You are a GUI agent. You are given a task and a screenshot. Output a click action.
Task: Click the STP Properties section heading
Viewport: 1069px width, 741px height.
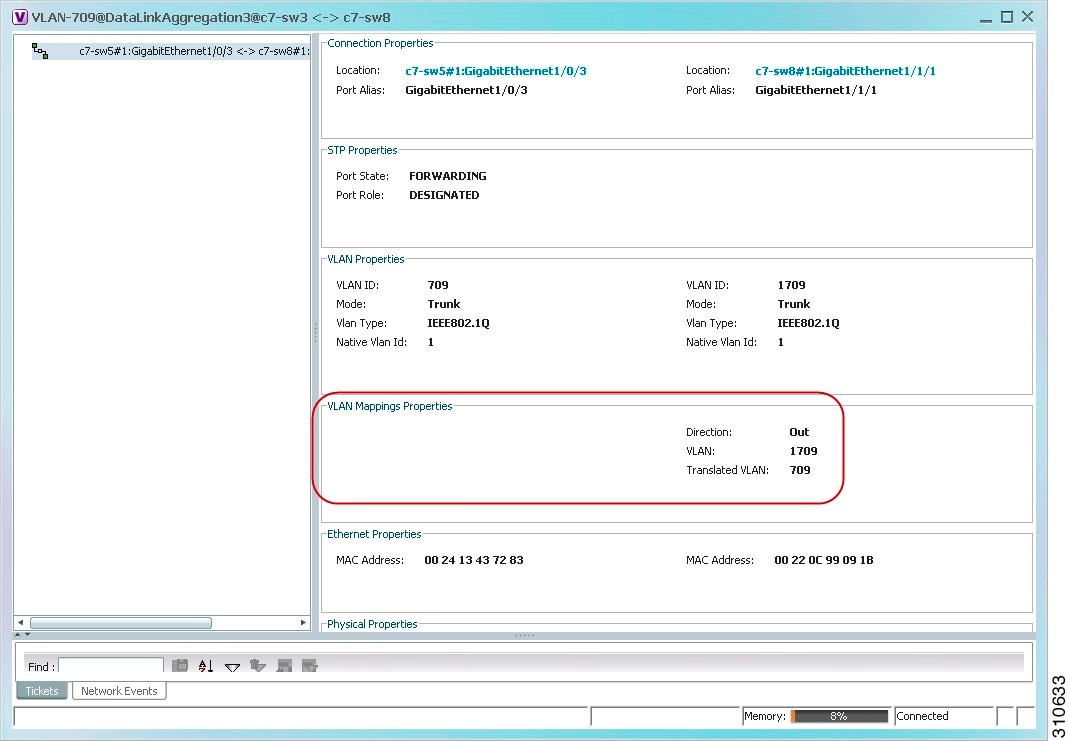(362, 150)
